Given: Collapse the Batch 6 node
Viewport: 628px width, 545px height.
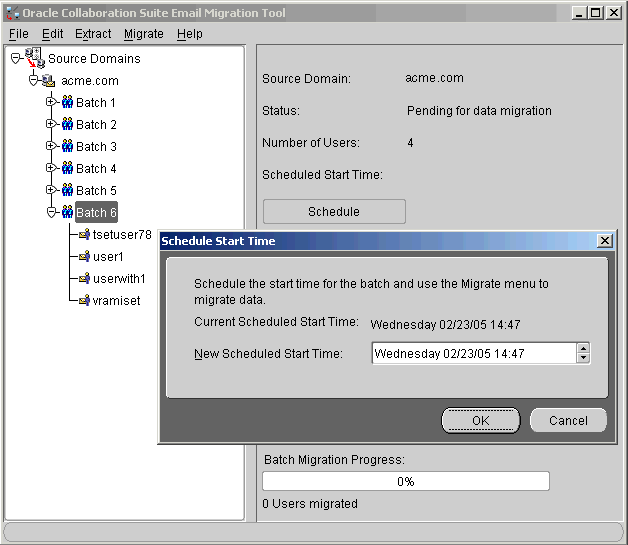Looking at the screenshot, I should click(51, 212).
